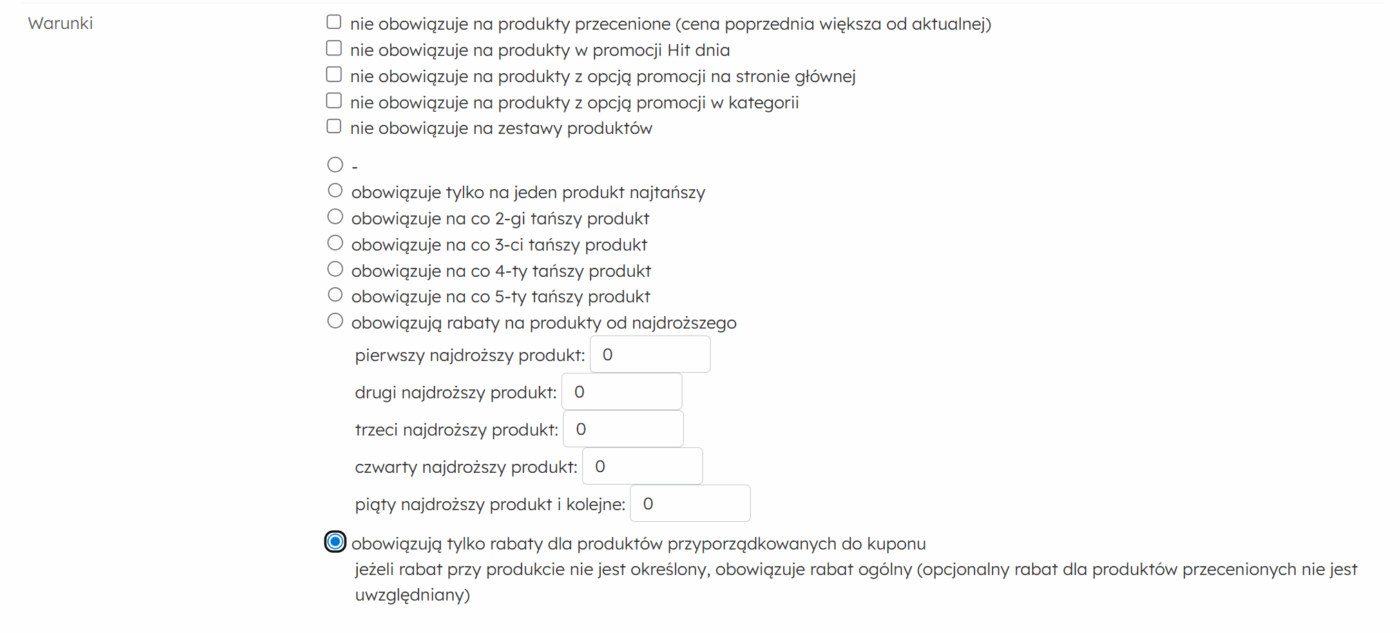Check 'nie obowiązuje na produkty przecenione' checkbox
This screenshot has width=1400, height=633.
[x=334, y=22]
